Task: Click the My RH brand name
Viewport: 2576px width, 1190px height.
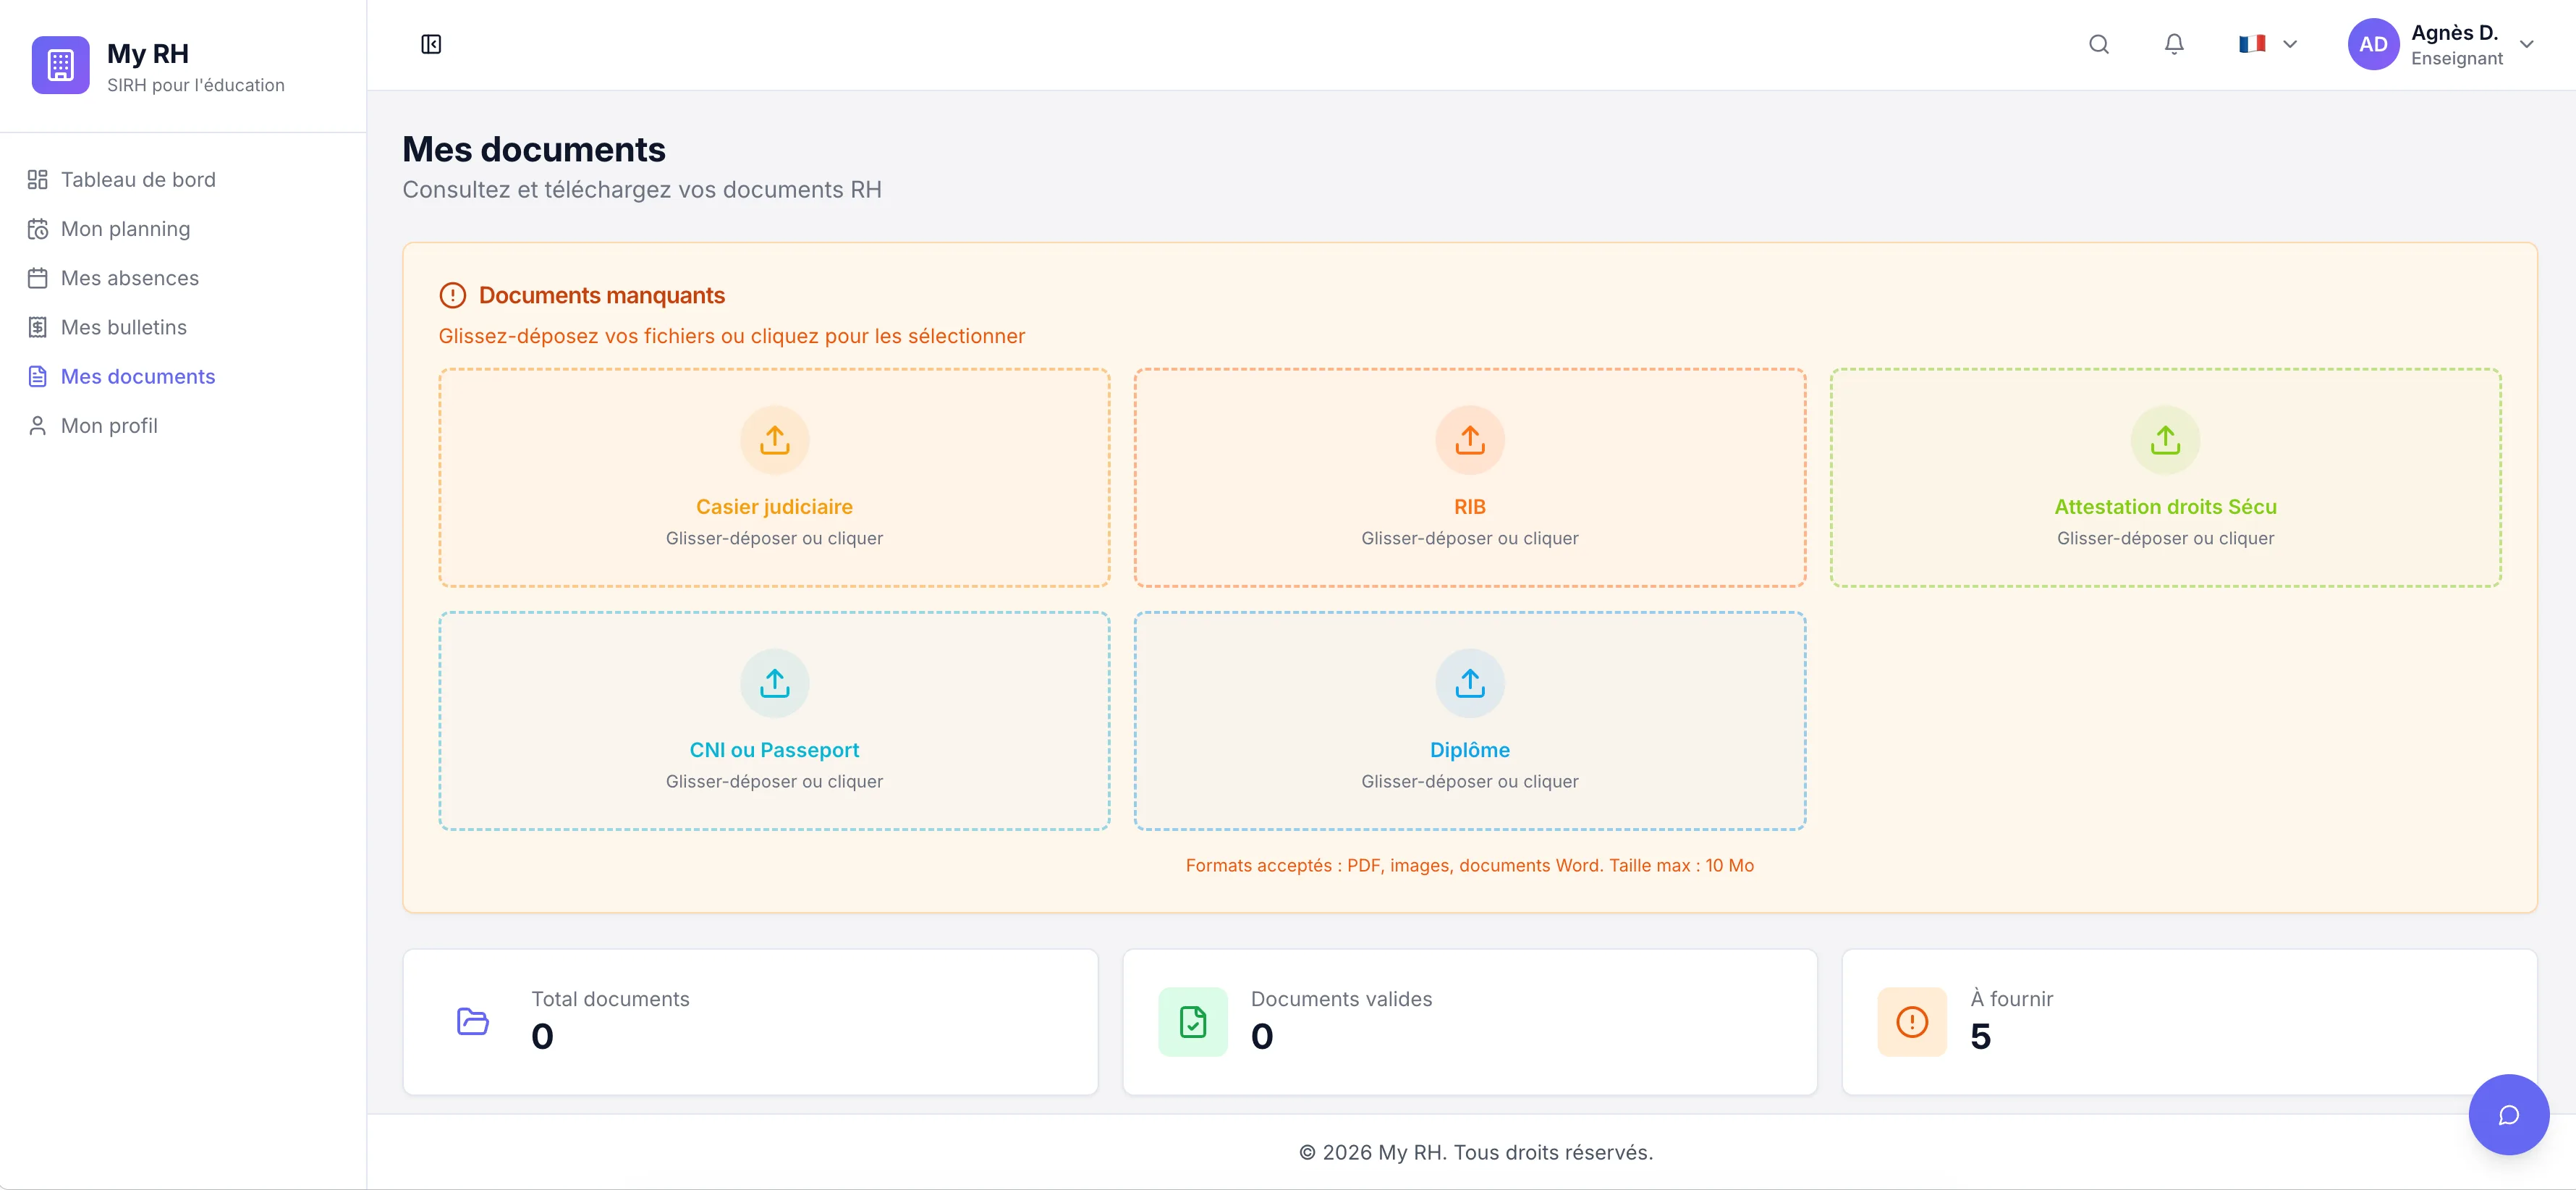Action: click(x=148, y=54)
